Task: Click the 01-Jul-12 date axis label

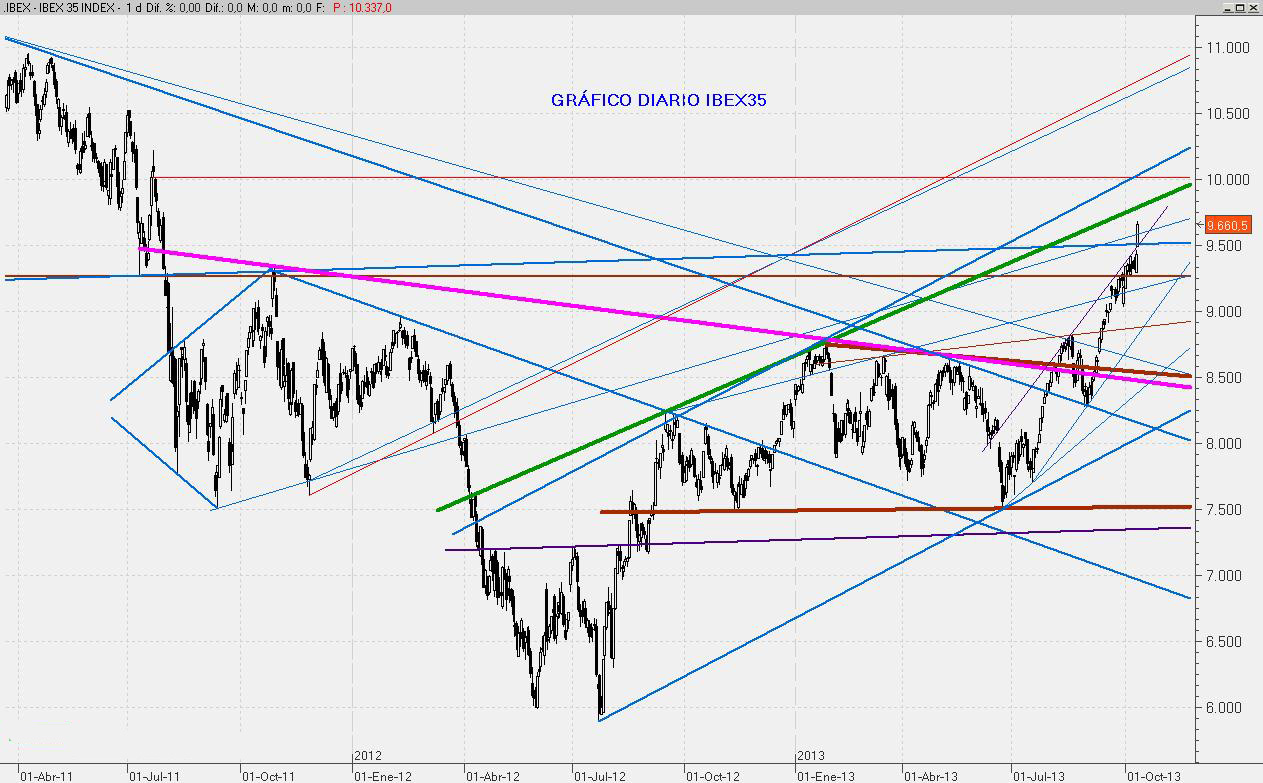Action: [599, 774]
